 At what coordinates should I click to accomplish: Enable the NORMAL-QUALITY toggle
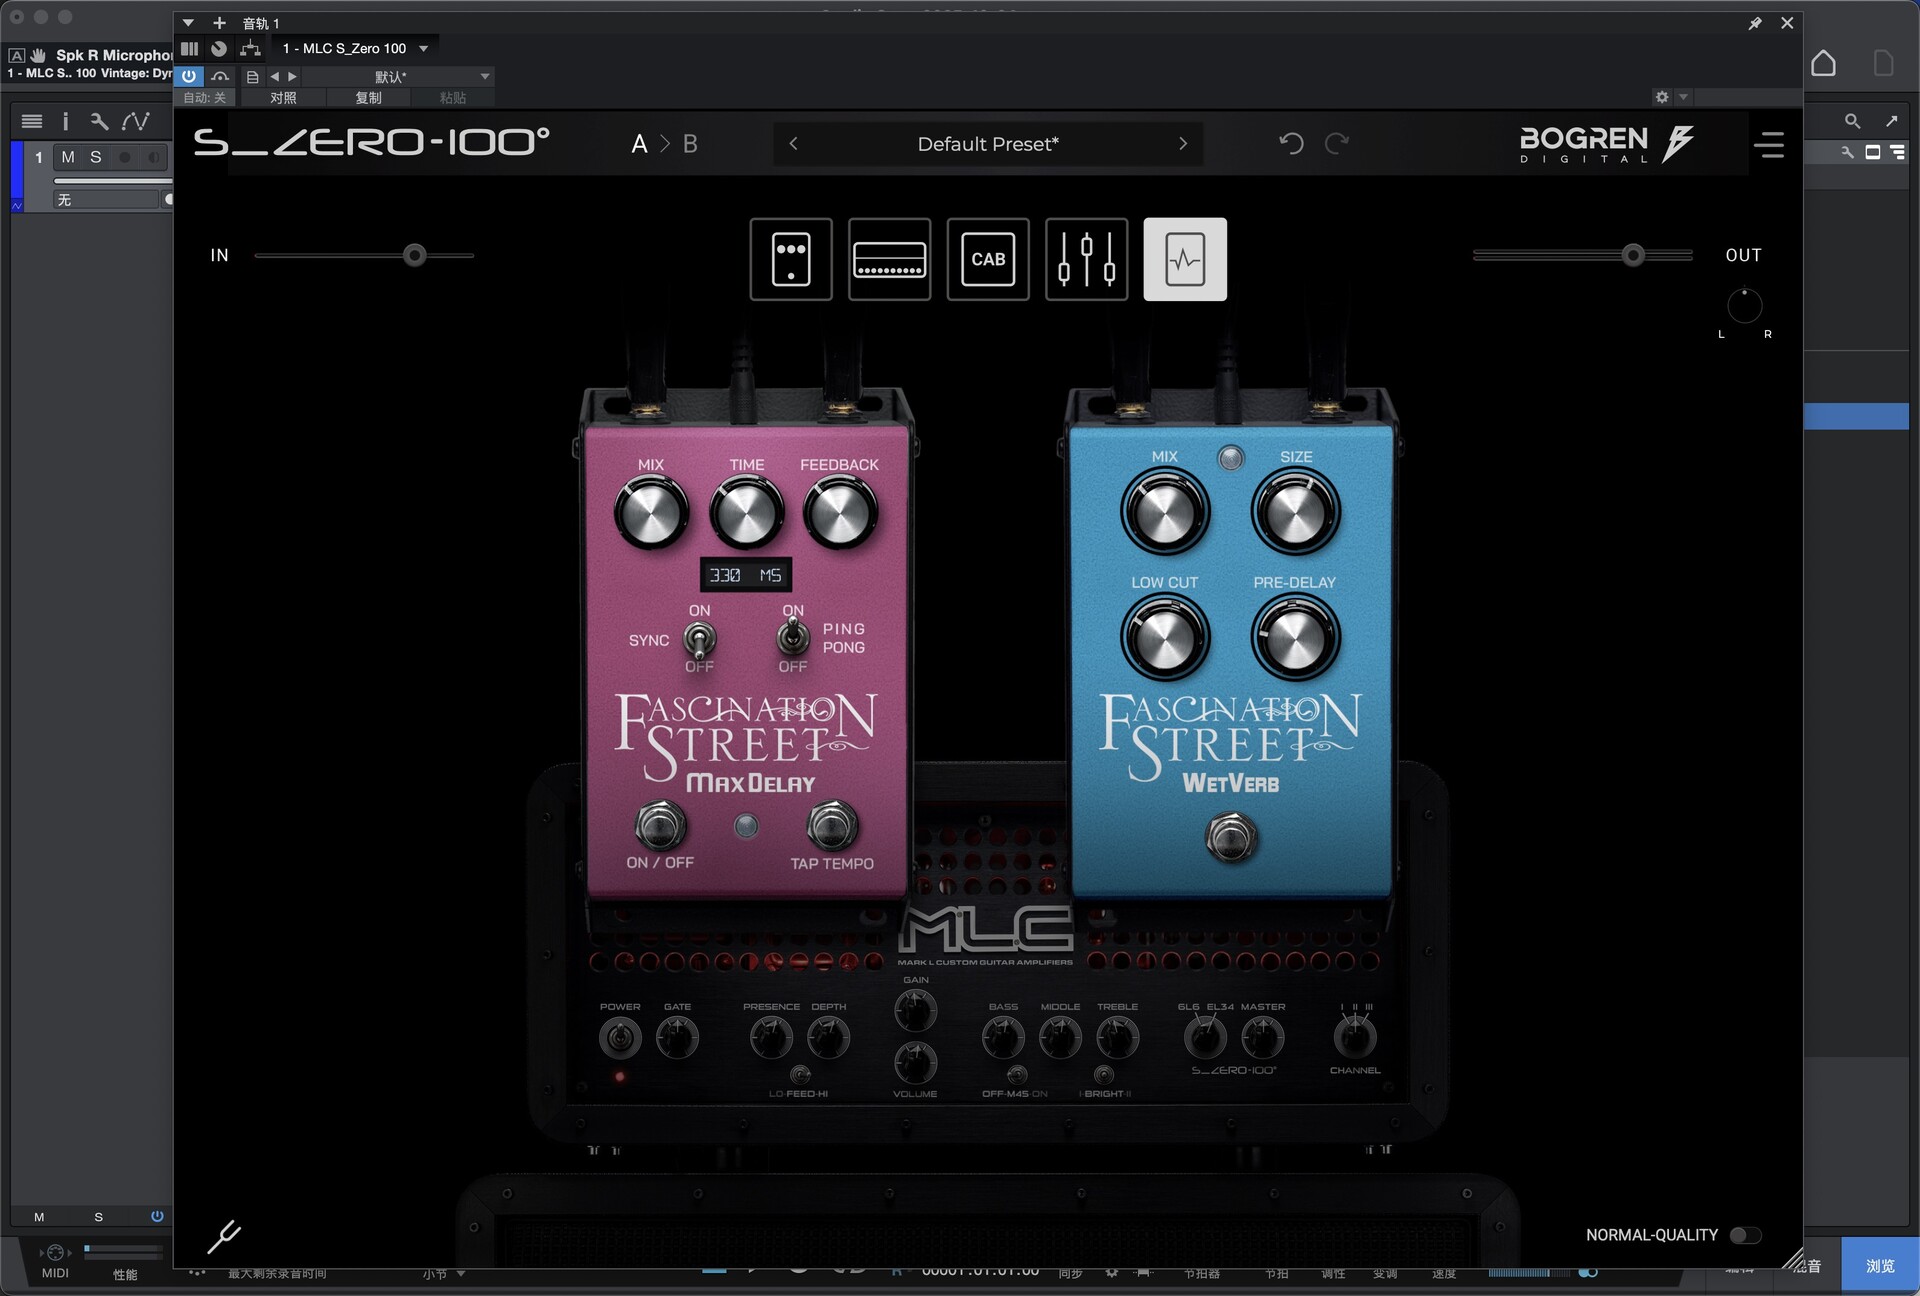coord(1744,1235)
